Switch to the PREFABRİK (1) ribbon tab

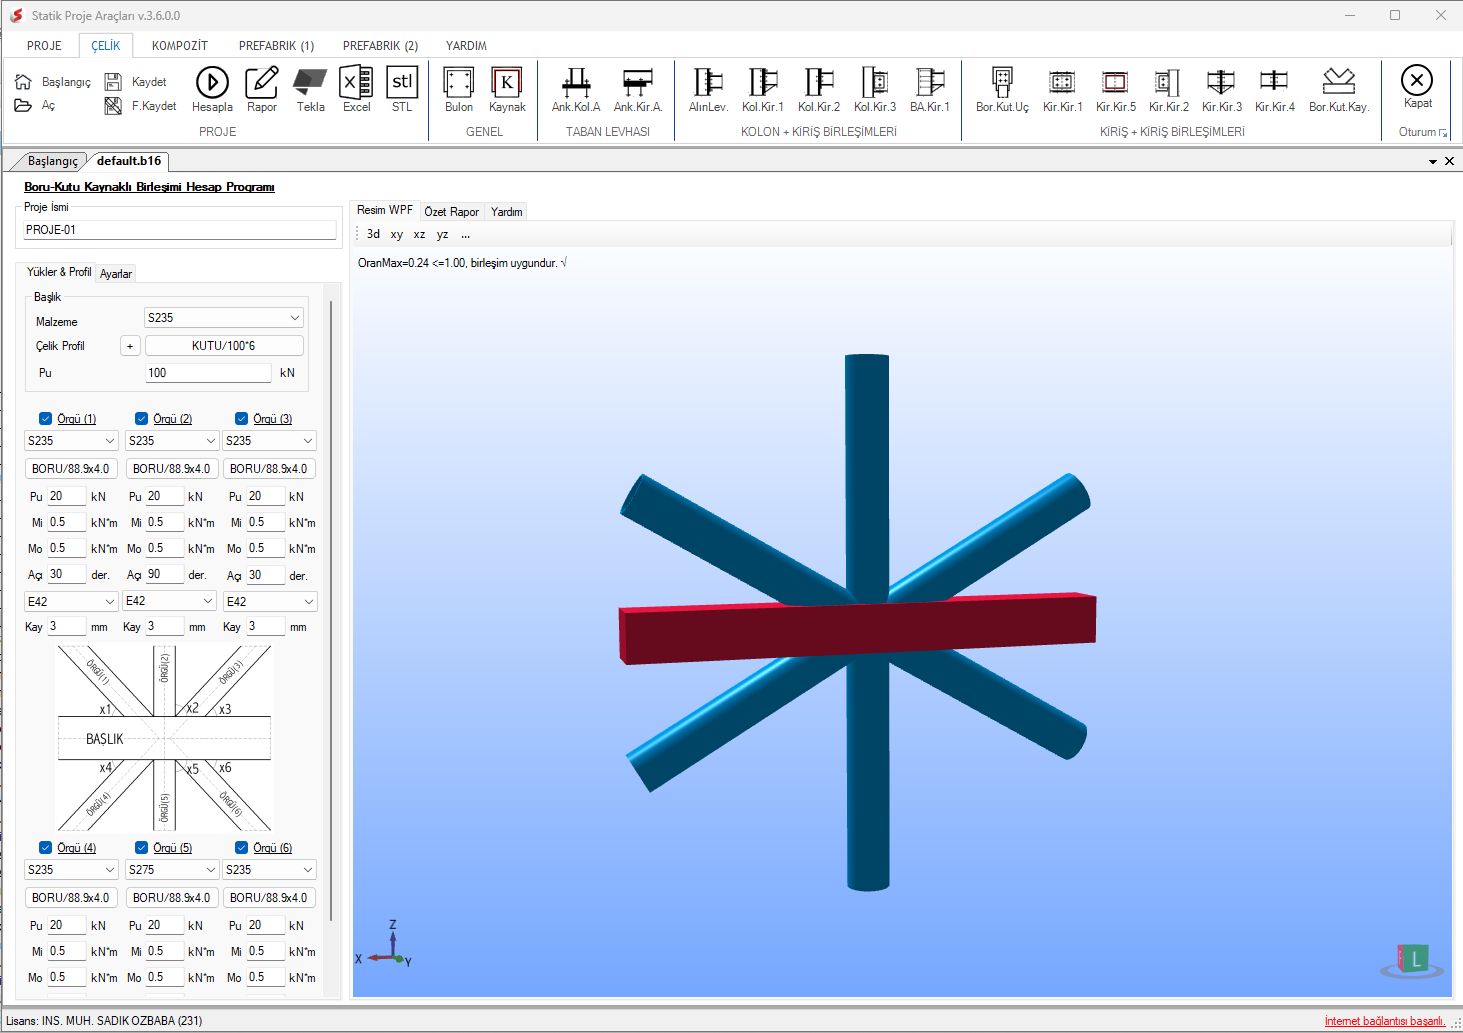coord(276,46)
